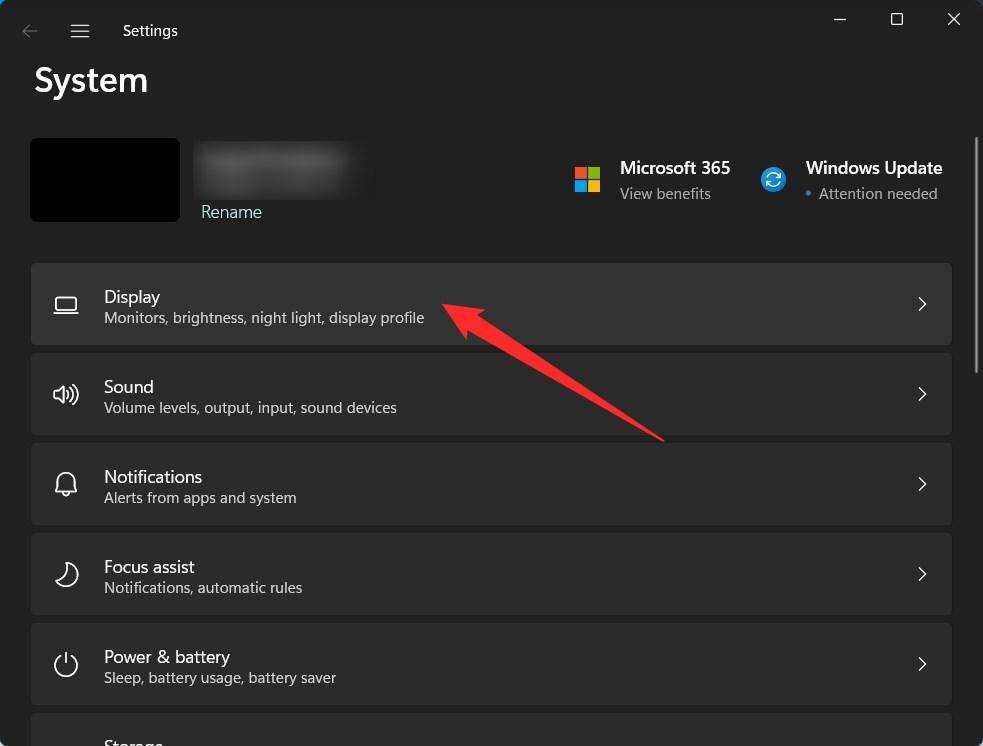Viewport: 983px width, 746px height.
Task: Click the Windows Update sync icon
Action: pos(773,180)
